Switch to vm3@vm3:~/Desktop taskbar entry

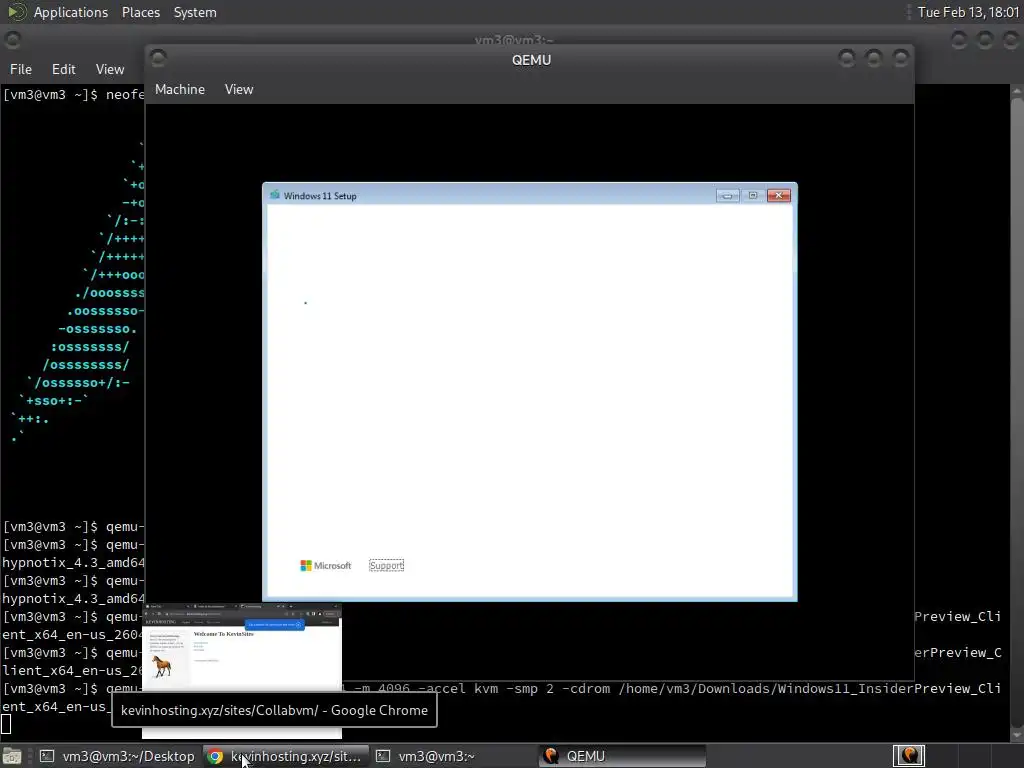click(x=118, y=756)
